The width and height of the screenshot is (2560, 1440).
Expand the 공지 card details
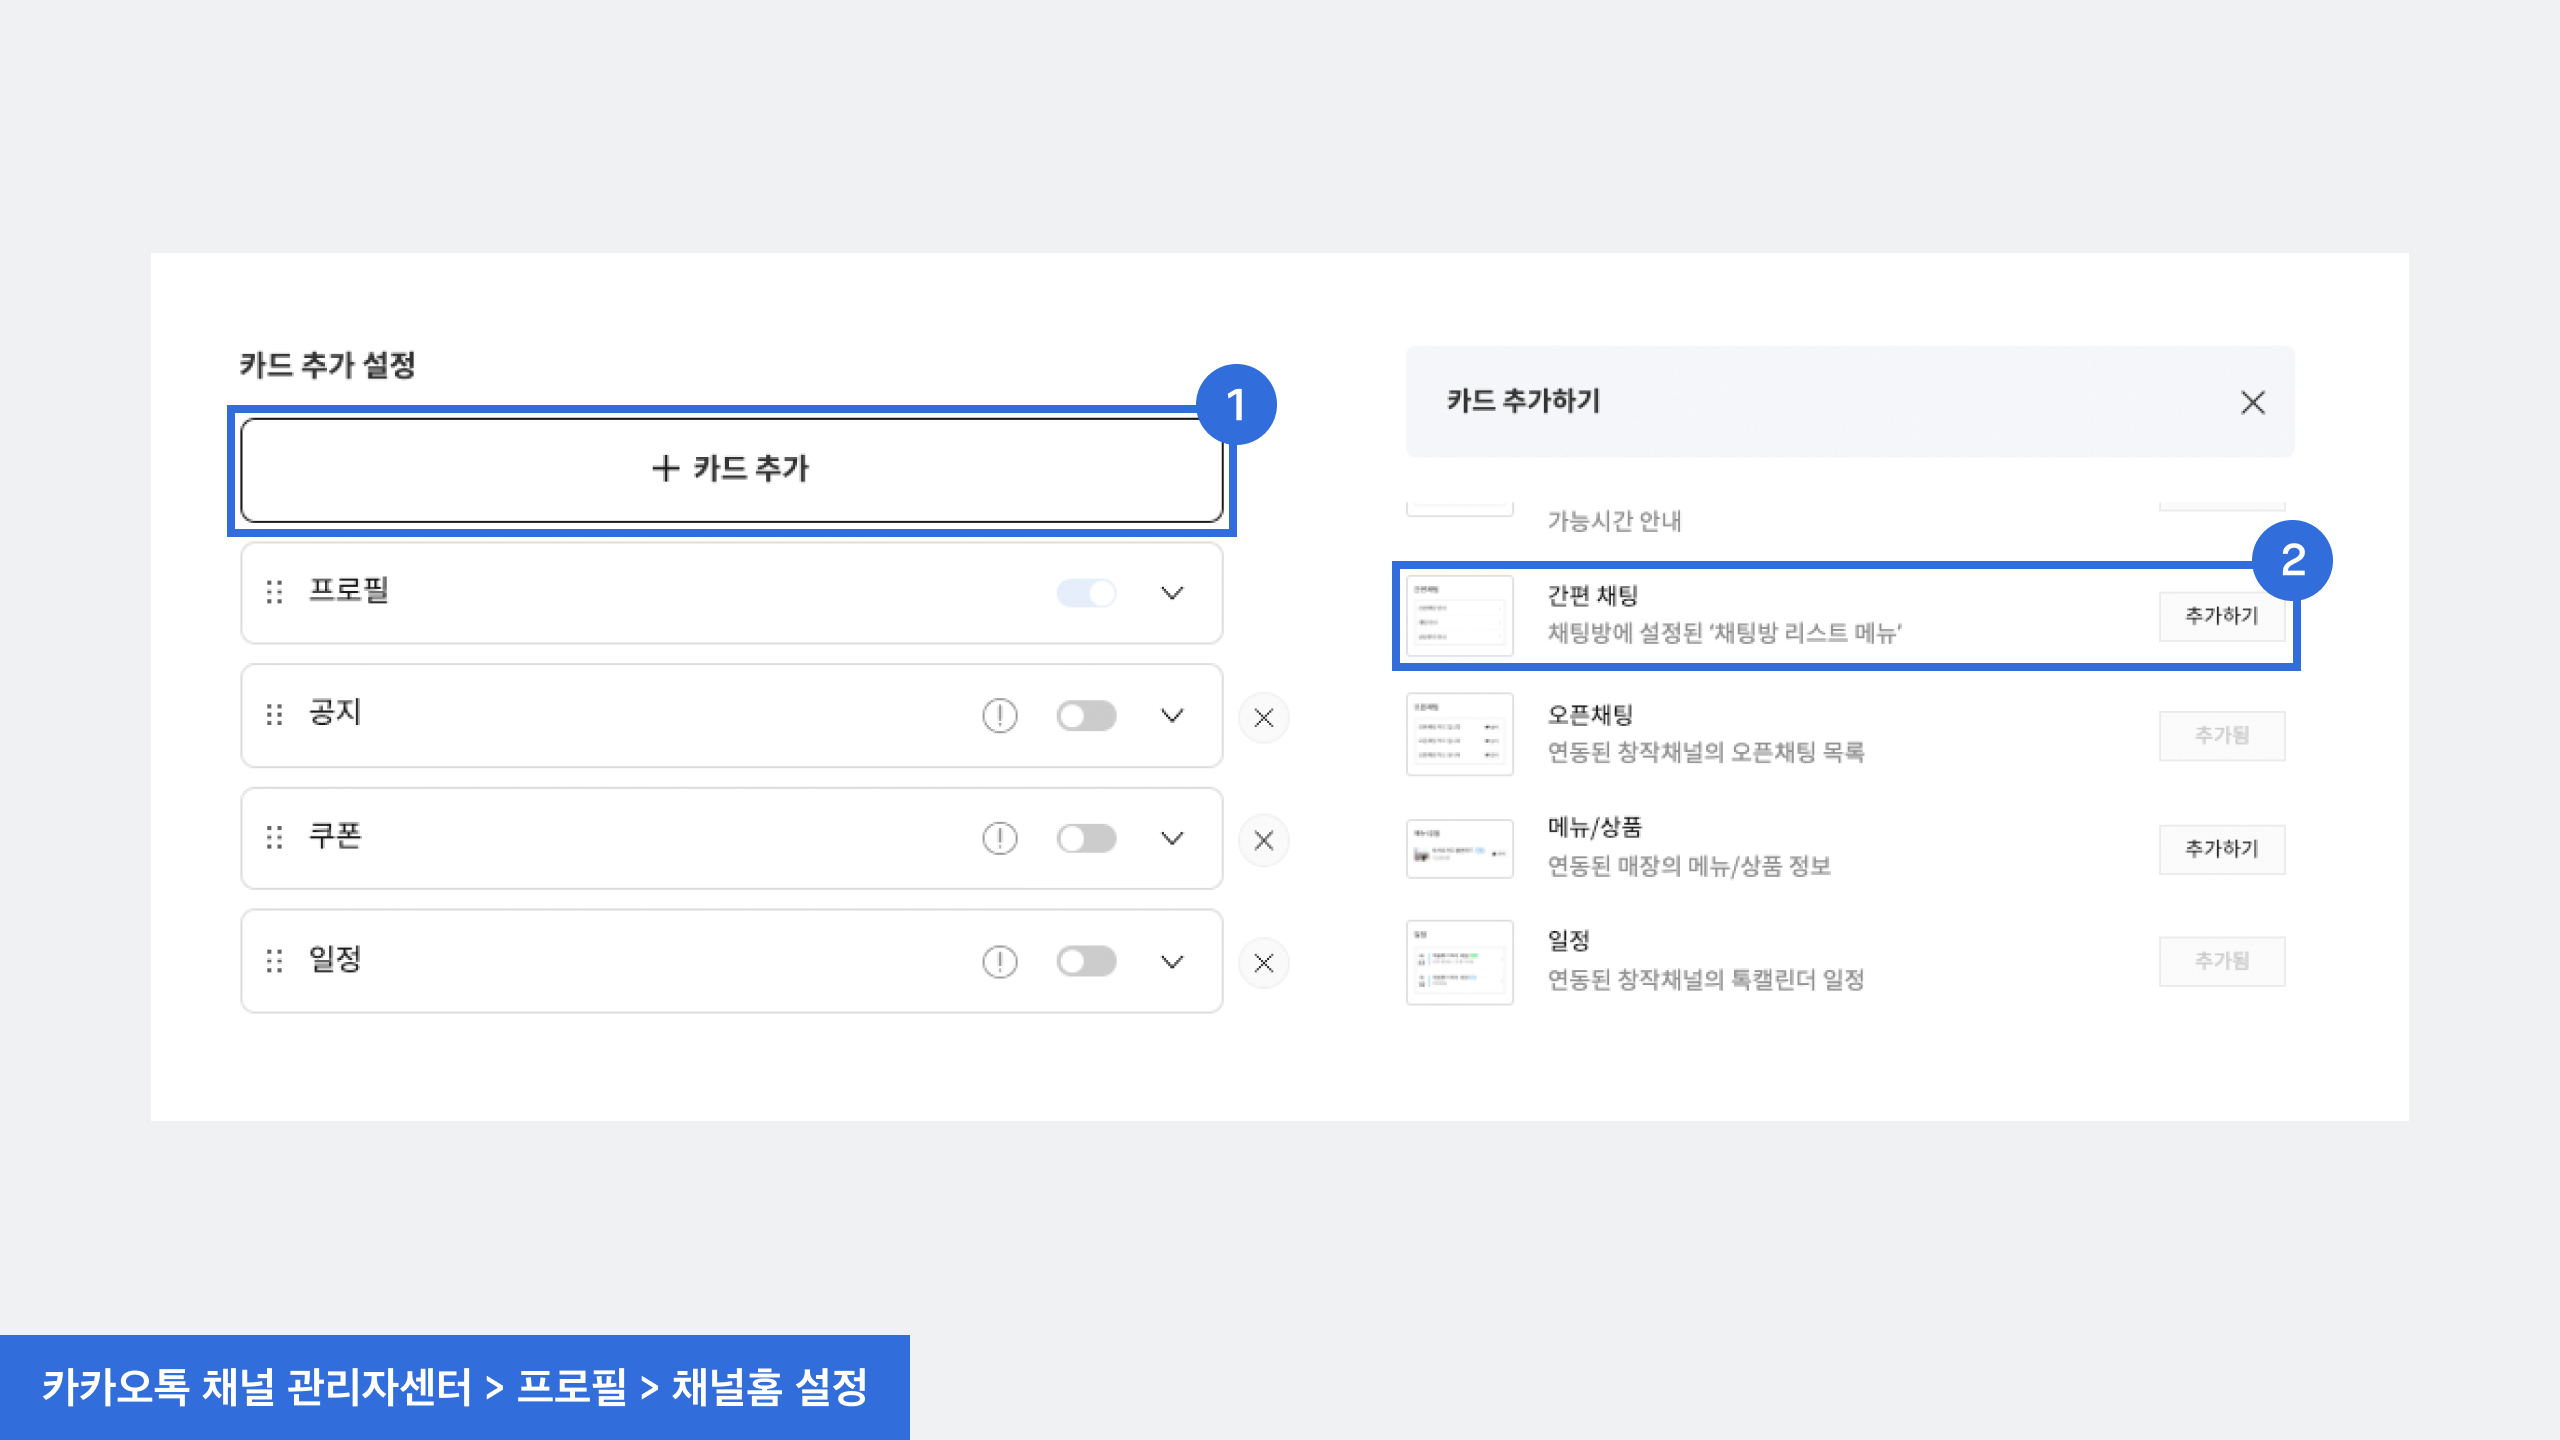pyautogui.click(x=1172, y=716)
